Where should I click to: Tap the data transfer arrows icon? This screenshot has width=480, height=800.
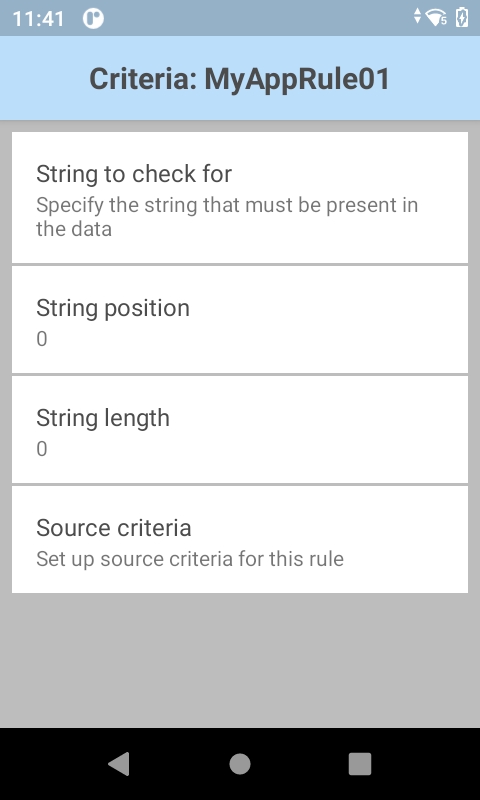pyautogui.click(x=417, y=16)
